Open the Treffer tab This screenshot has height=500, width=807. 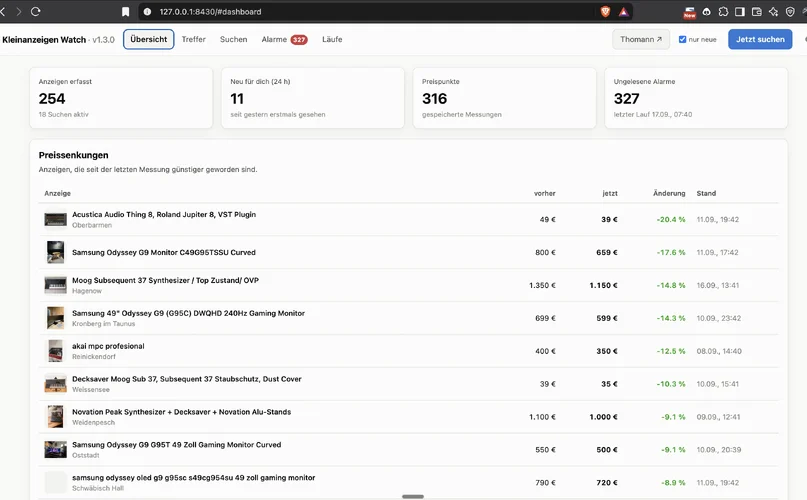click(194, 39)
